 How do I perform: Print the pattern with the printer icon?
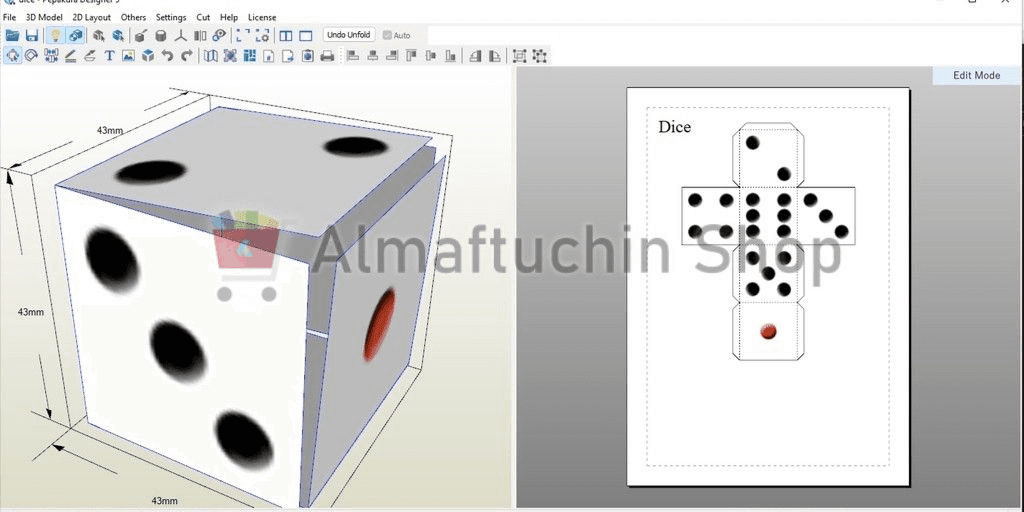pyautogui.click(x=327, y=56)
